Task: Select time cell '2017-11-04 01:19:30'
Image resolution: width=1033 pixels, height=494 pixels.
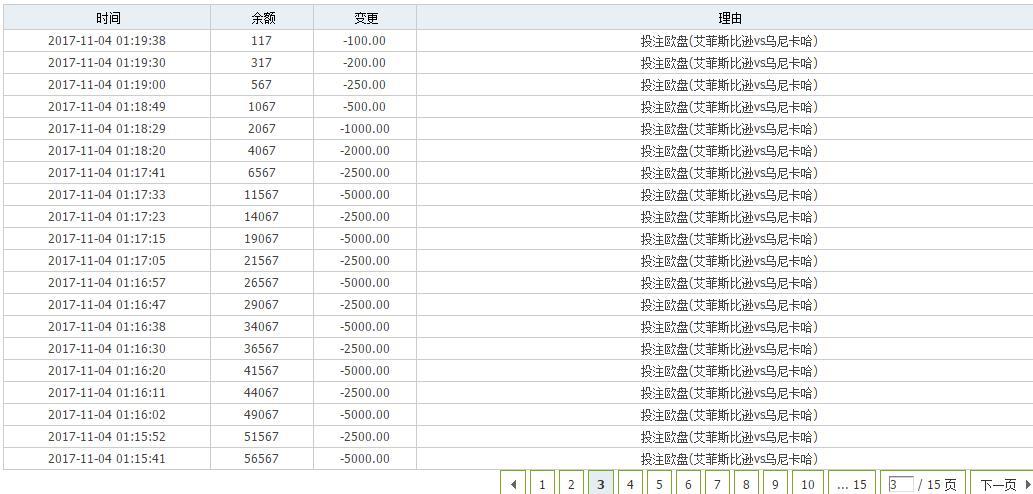Action: [107, 63]
